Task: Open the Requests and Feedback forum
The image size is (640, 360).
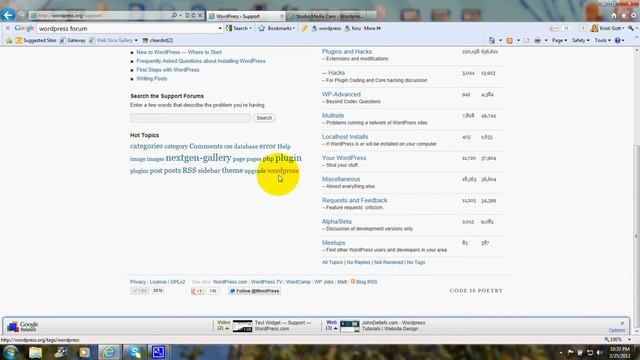Action: click(x=354, y=200)
